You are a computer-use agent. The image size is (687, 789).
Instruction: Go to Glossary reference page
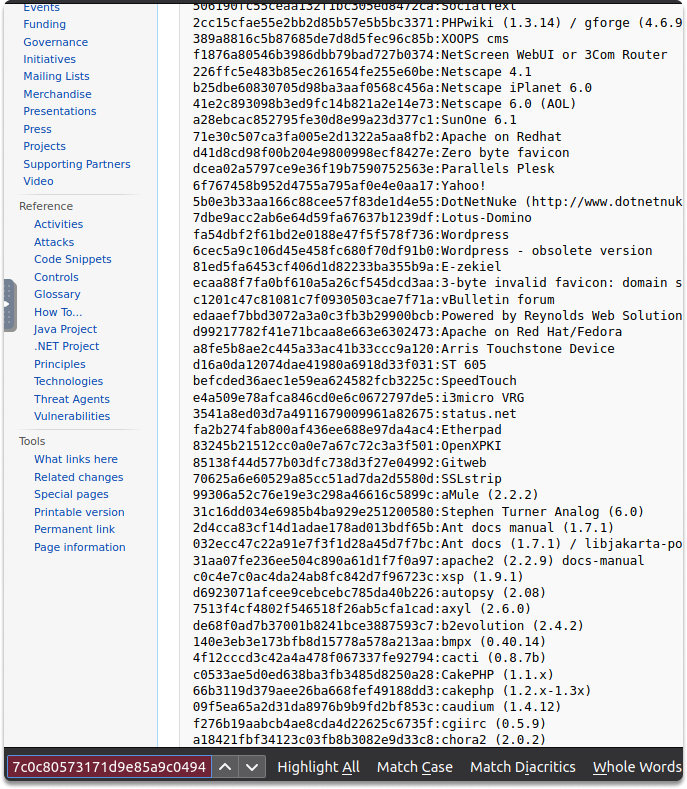57,294
